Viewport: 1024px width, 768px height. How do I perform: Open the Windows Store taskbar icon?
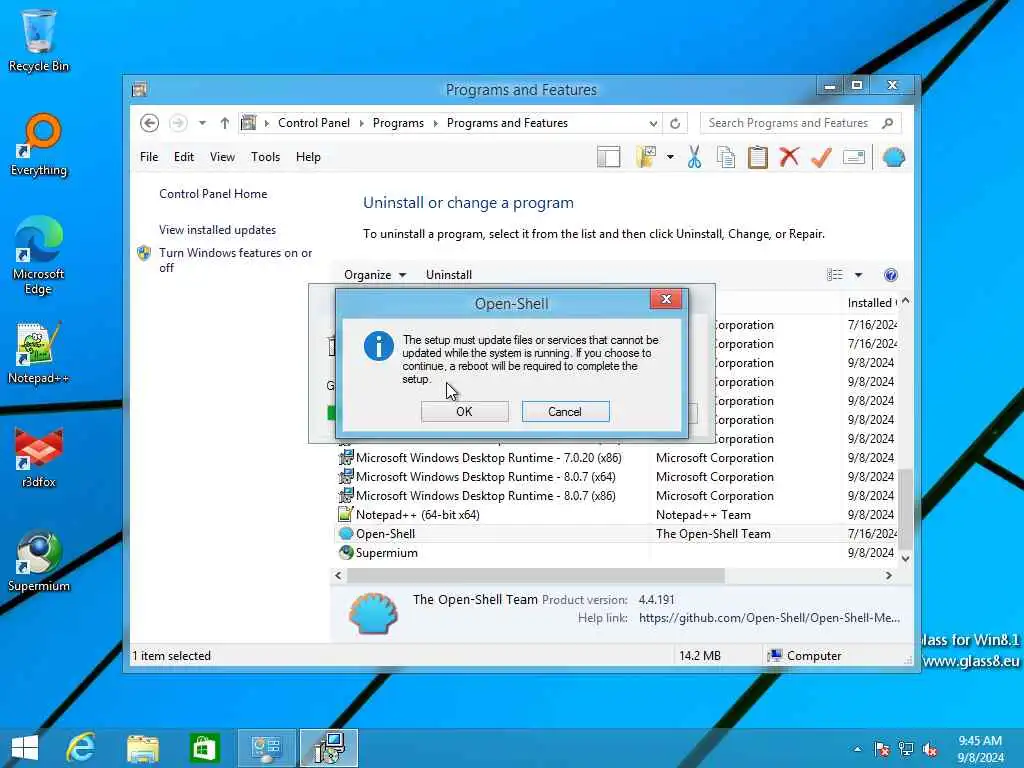coord(204,748)
